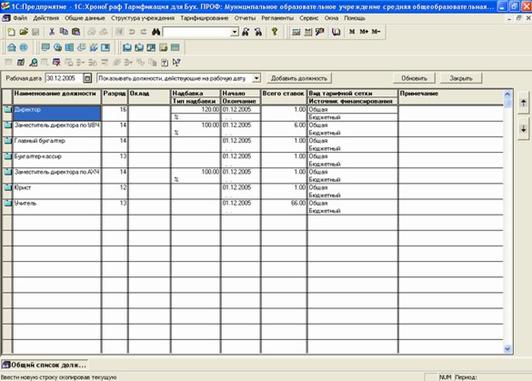Click the row icon beside Главный бухгалтер

pos(7,140)
